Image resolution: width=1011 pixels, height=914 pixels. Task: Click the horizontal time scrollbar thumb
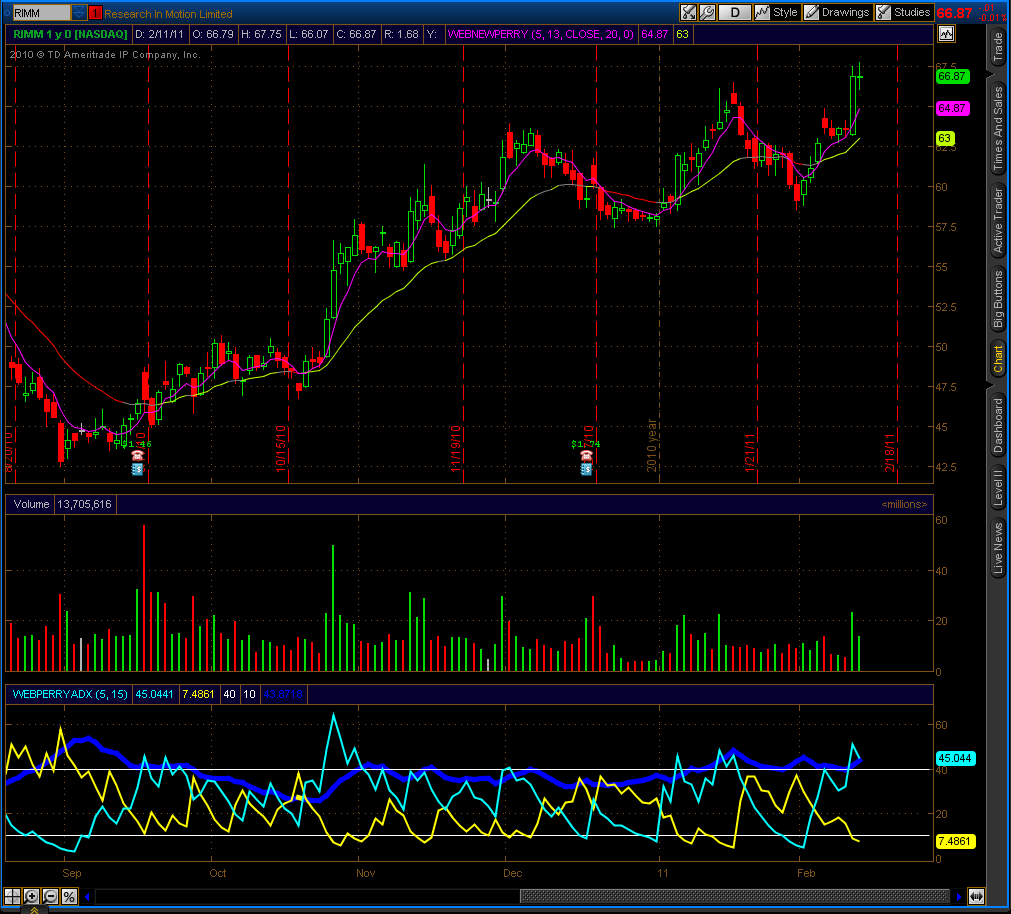click(734, 896)
